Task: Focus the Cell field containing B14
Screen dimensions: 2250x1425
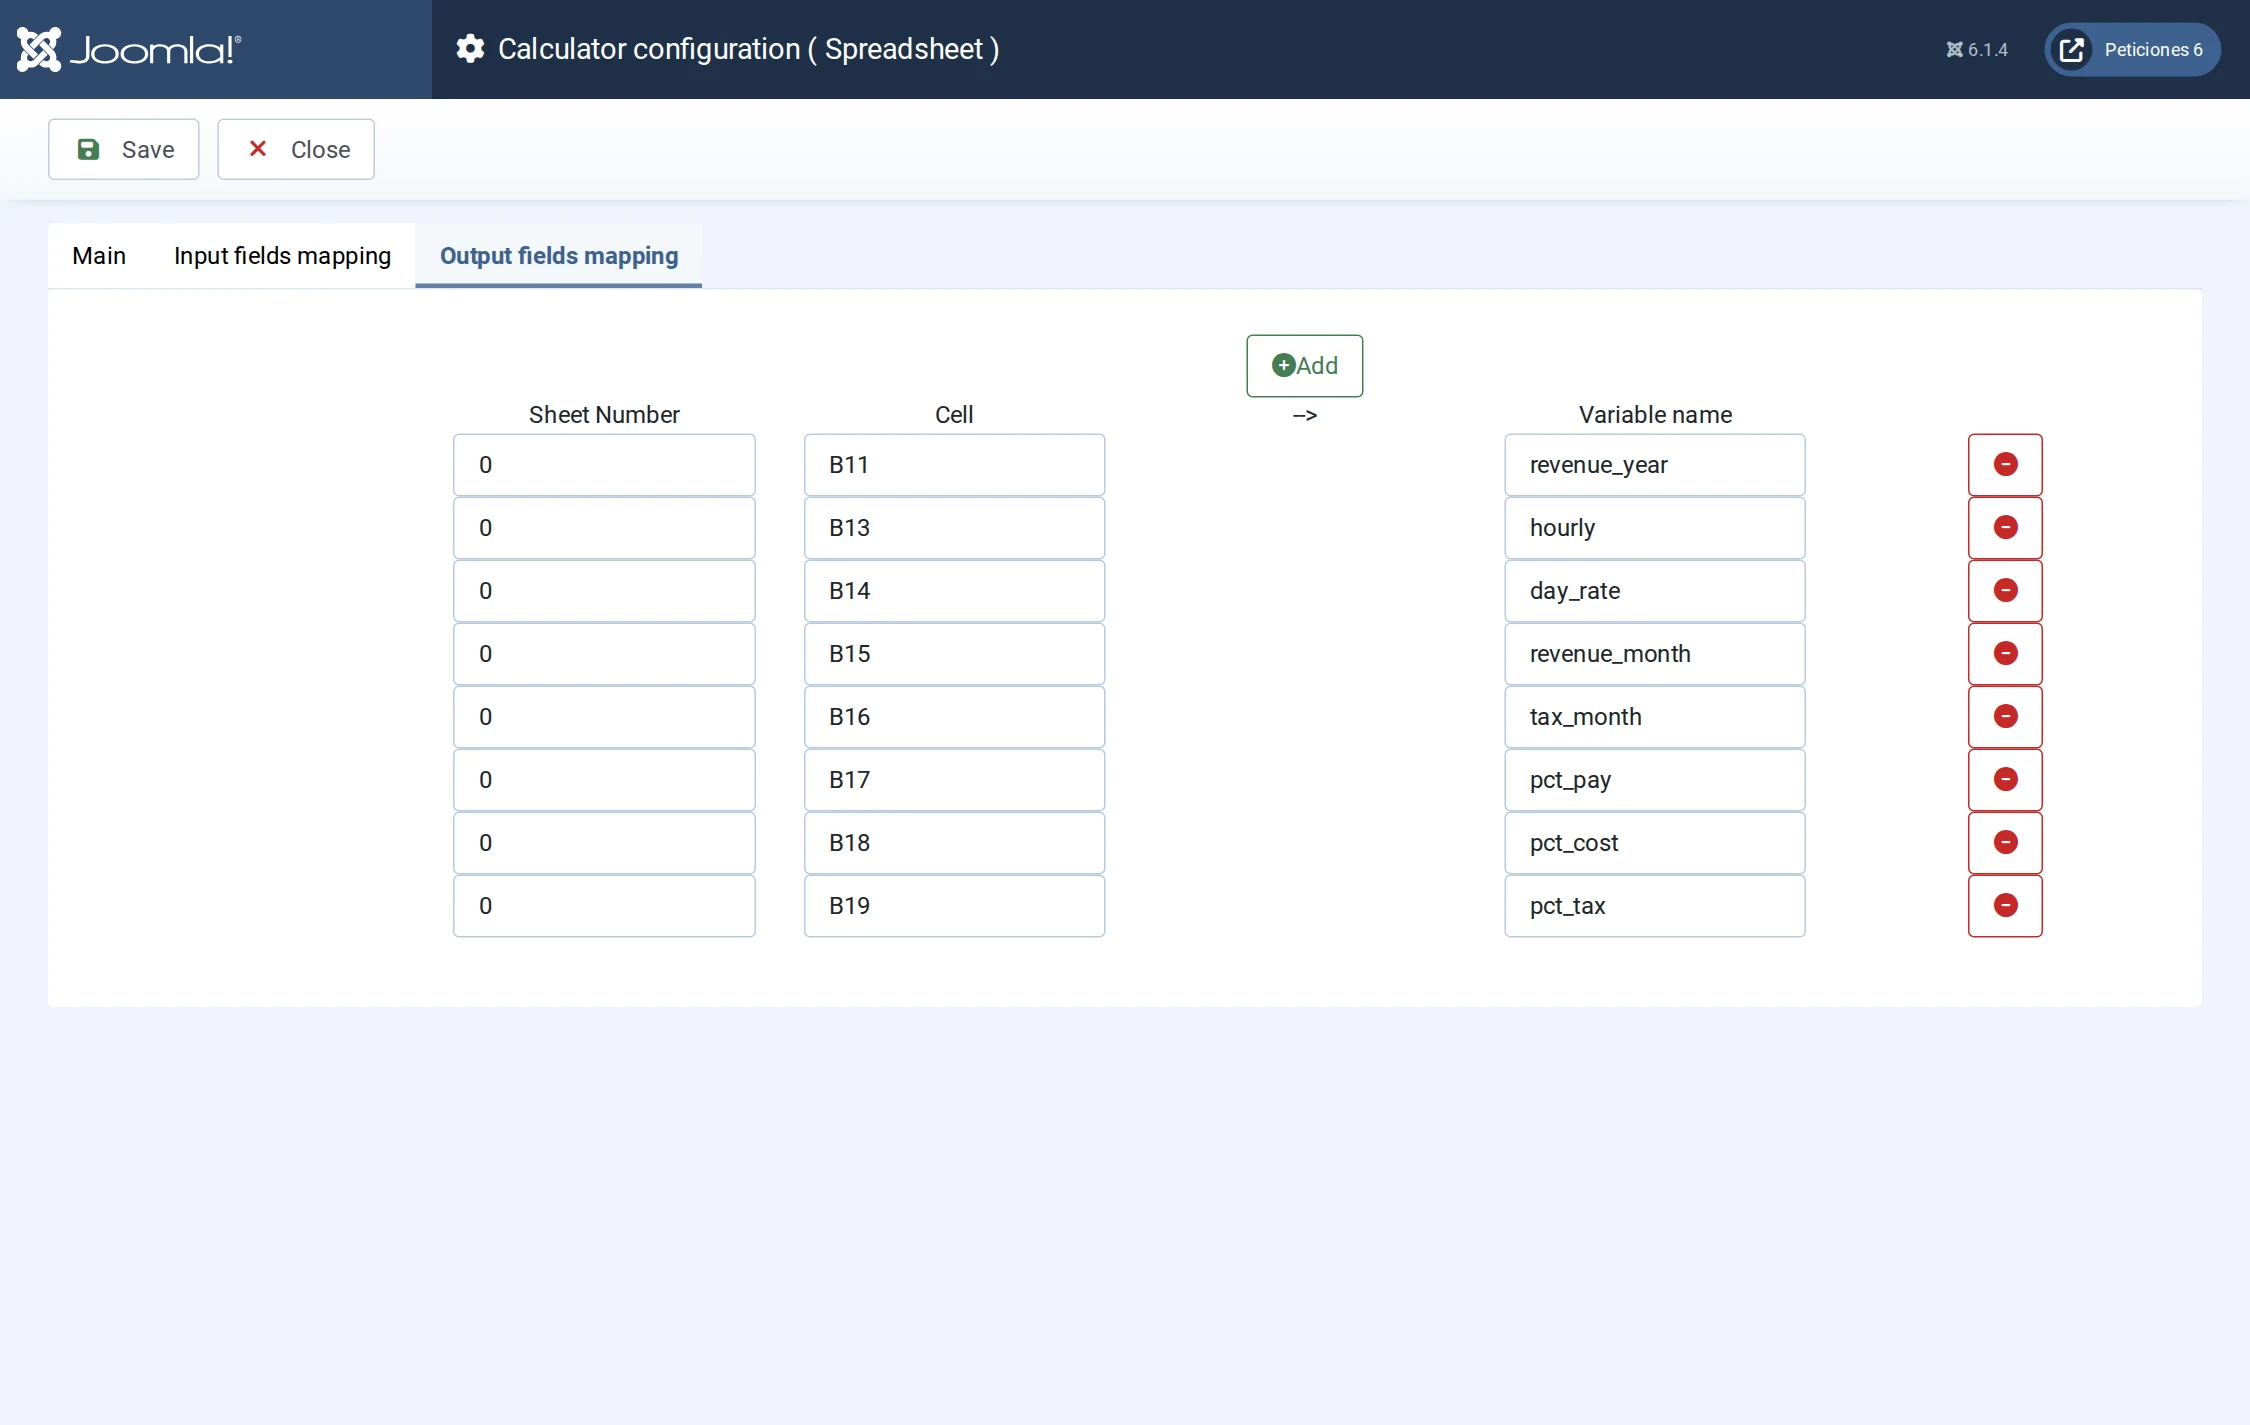Action: pyautogui.click(x=954, y=591)
